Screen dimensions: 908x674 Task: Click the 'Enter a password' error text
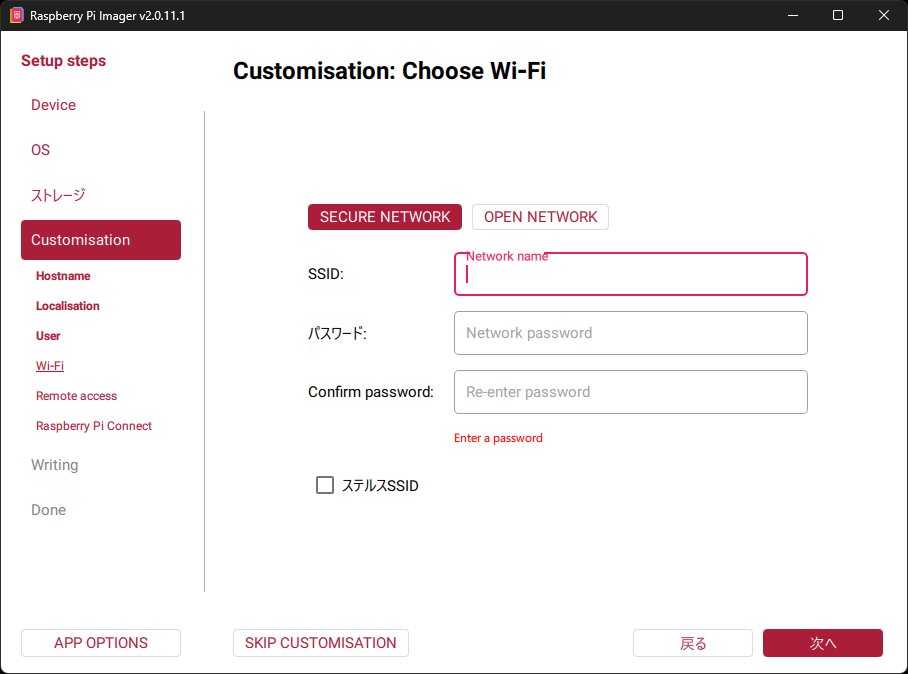[498, 438]
